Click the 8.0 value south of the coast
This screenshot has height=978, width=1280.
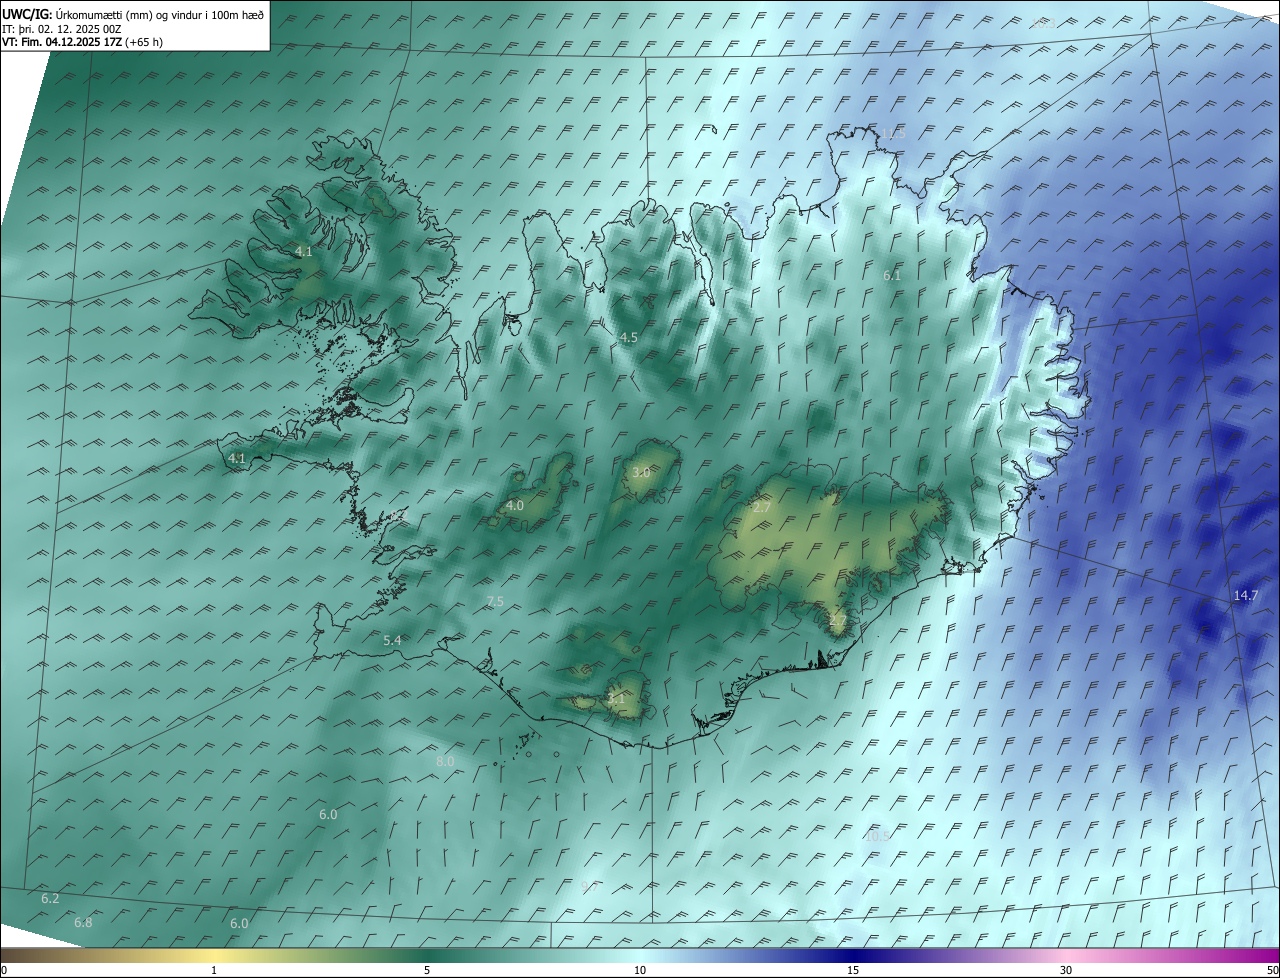coord(445,761)
